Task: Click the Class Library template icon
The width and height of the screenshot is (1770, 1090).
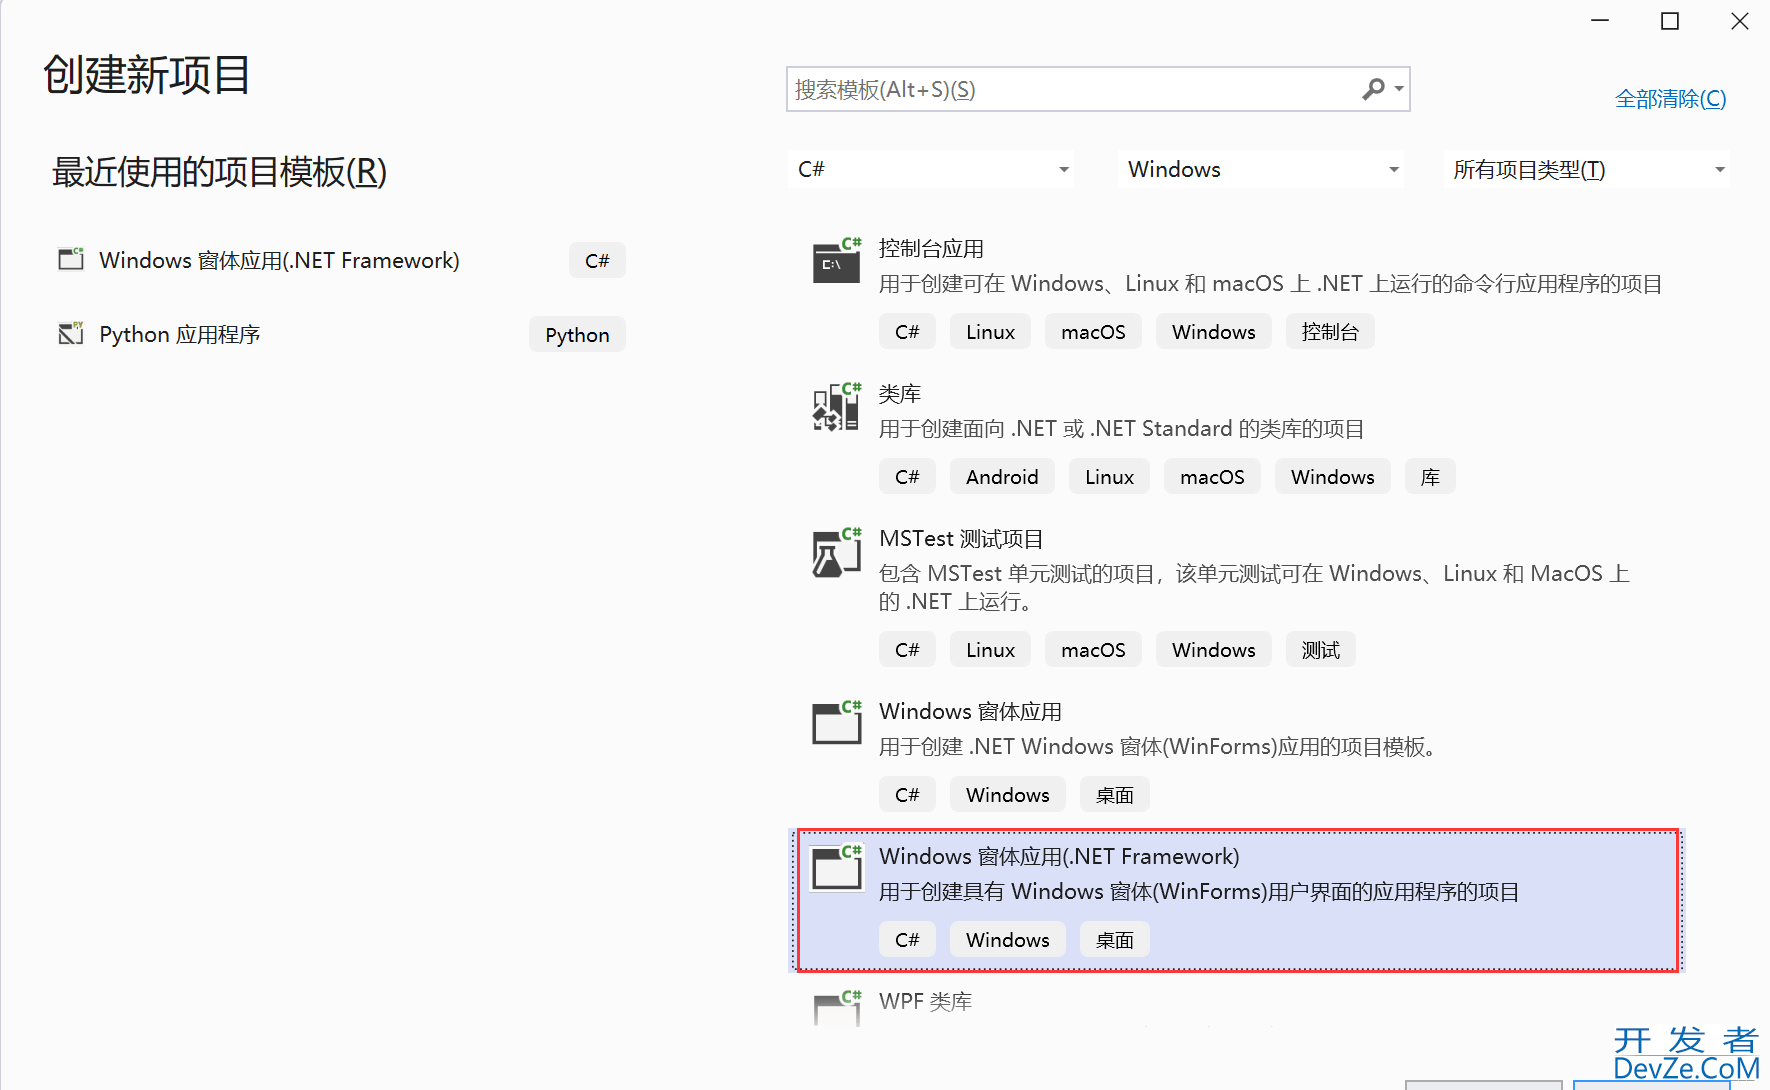Action: [837, 406]
